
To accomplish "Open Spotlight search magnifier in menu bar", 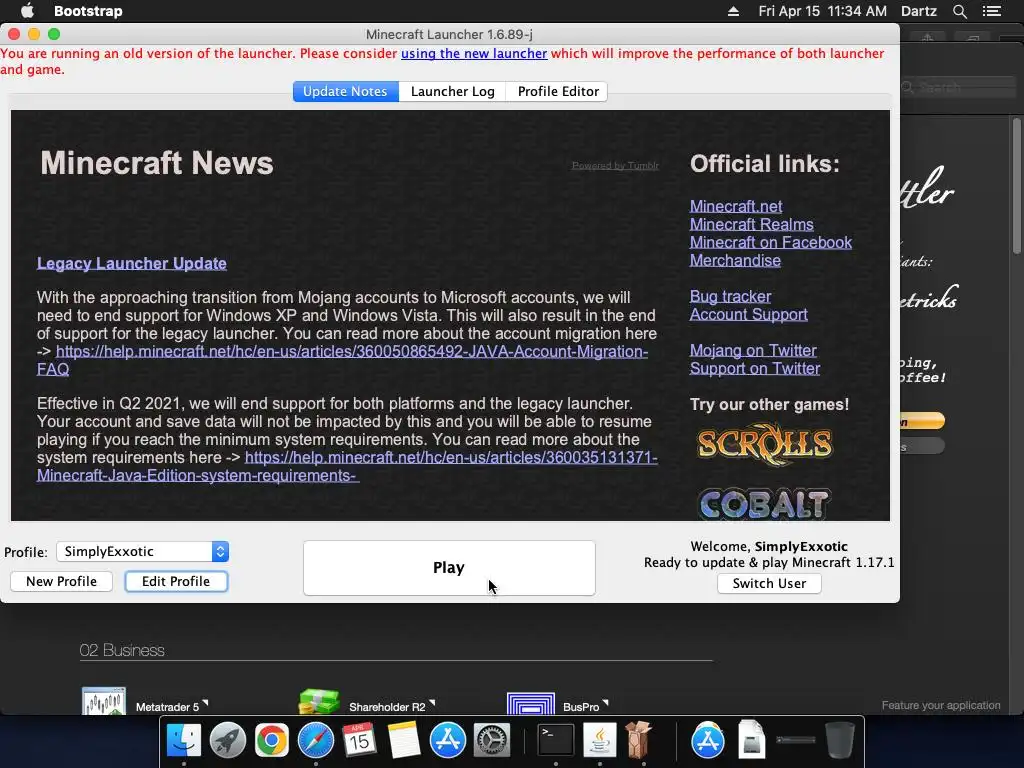I will [x=959, y=11].
